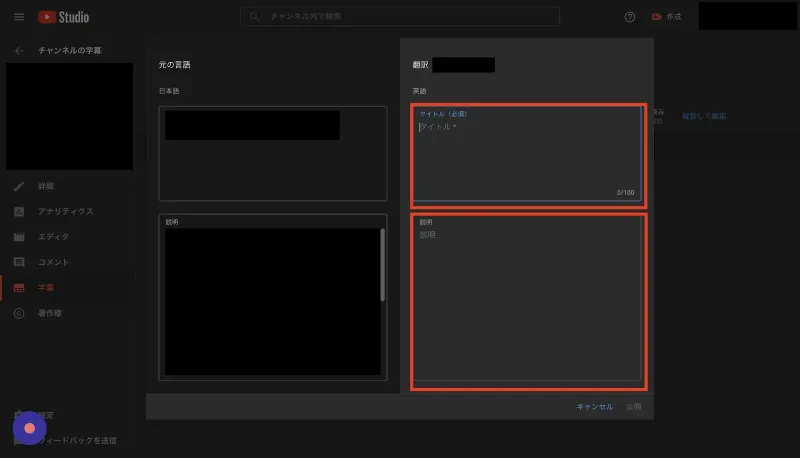This screenshot has width=800, height=458.
Task: Click the copyright circle icon
Action: tap(19, 313)
